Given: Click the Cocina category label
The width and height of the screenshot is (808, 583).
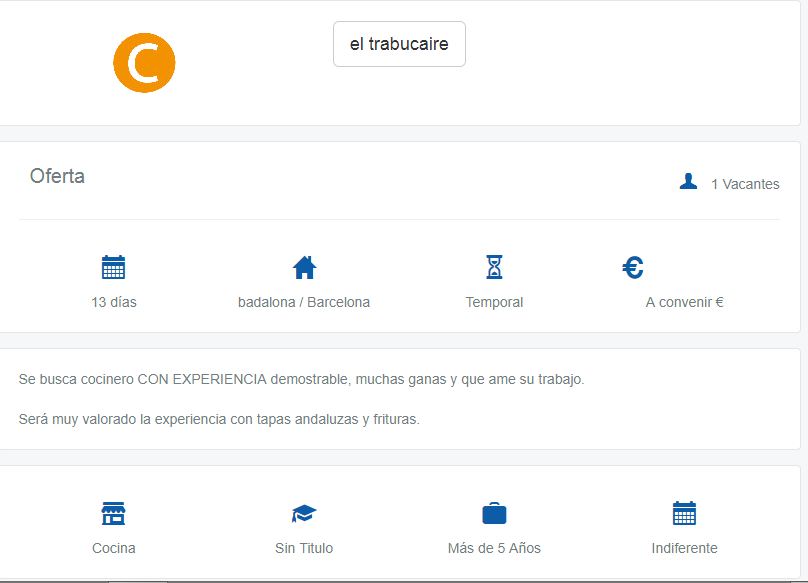Looking at the screenshot, I should coord(114,548).
